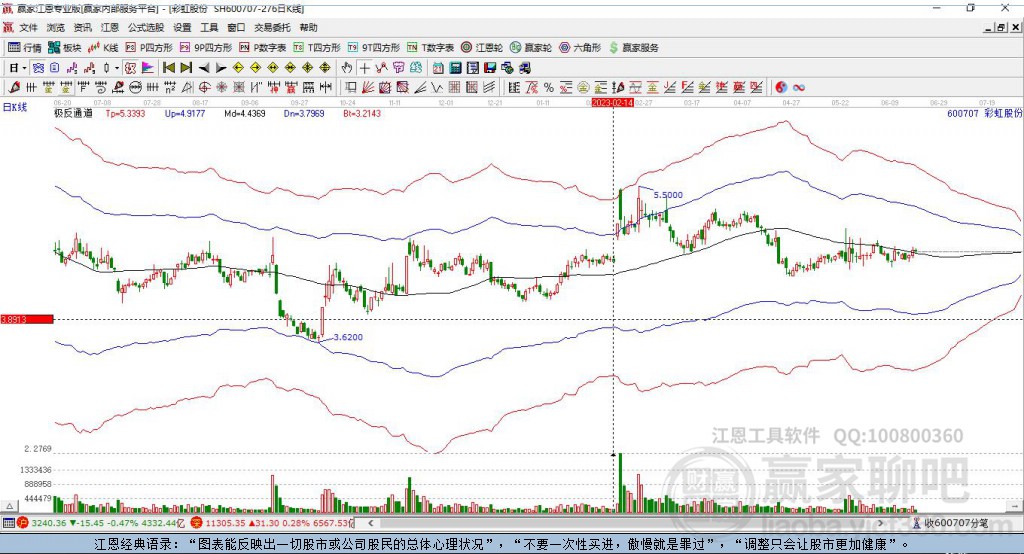Screen dimensions: 1024x554
Task: Click the percent % tool icon
Action: [x=549, y=88]
